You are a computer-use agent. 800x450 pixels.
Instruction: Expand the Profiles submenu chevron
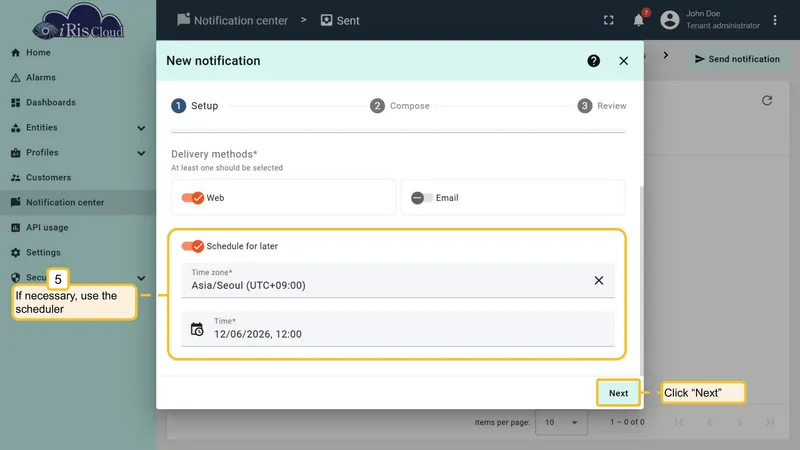coord(141,153)
